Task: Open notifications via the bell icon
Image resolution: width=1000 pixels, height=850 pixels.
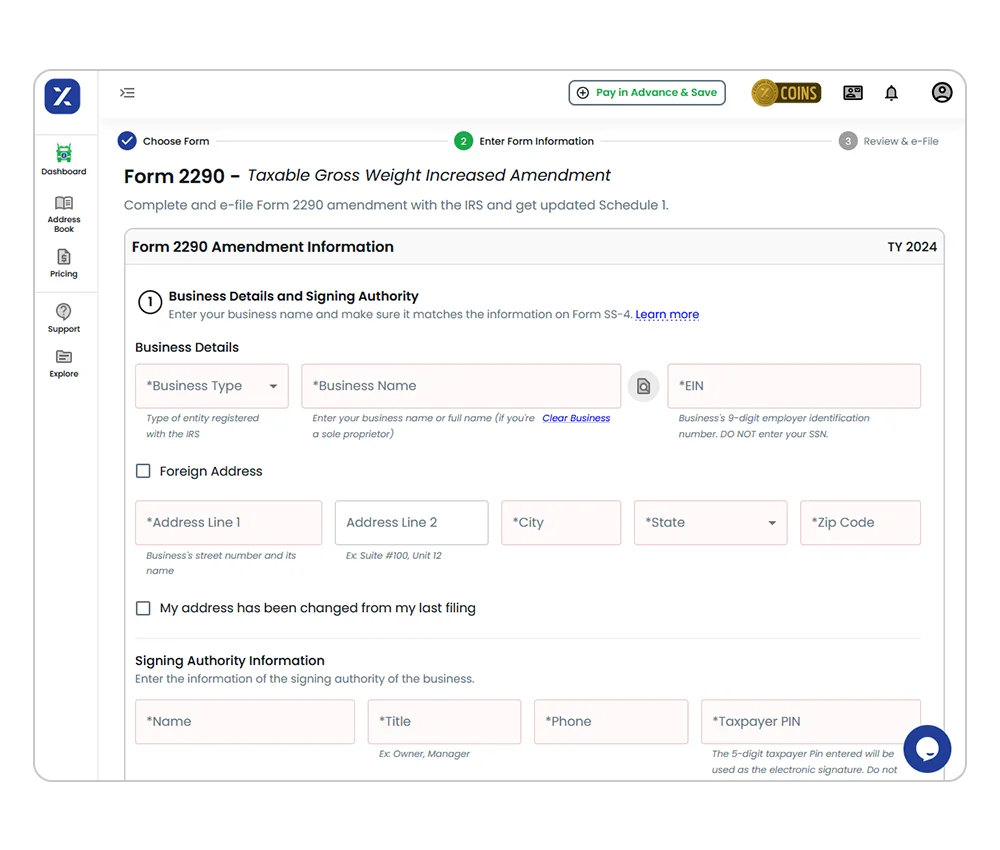Action: pyautogui.click(x=891, y=92)
